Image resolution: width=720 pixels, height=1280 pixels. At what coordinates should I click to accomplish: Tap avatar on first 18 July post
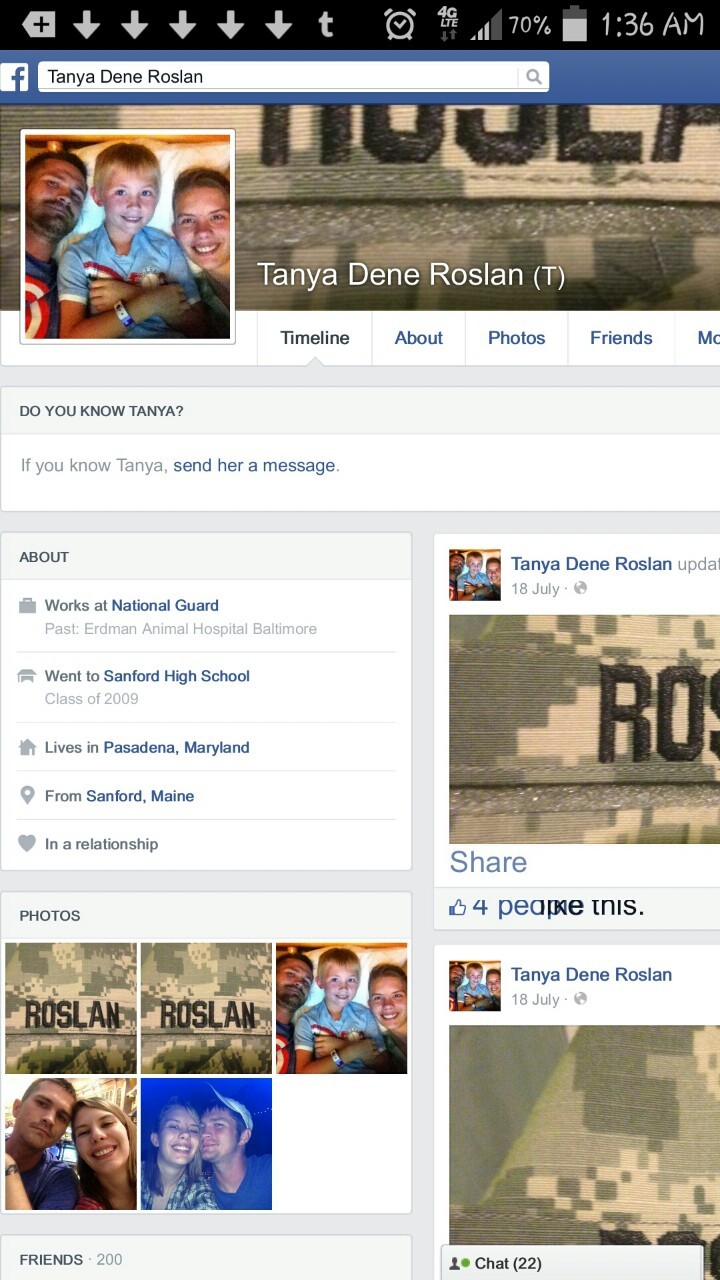[475, 574]
